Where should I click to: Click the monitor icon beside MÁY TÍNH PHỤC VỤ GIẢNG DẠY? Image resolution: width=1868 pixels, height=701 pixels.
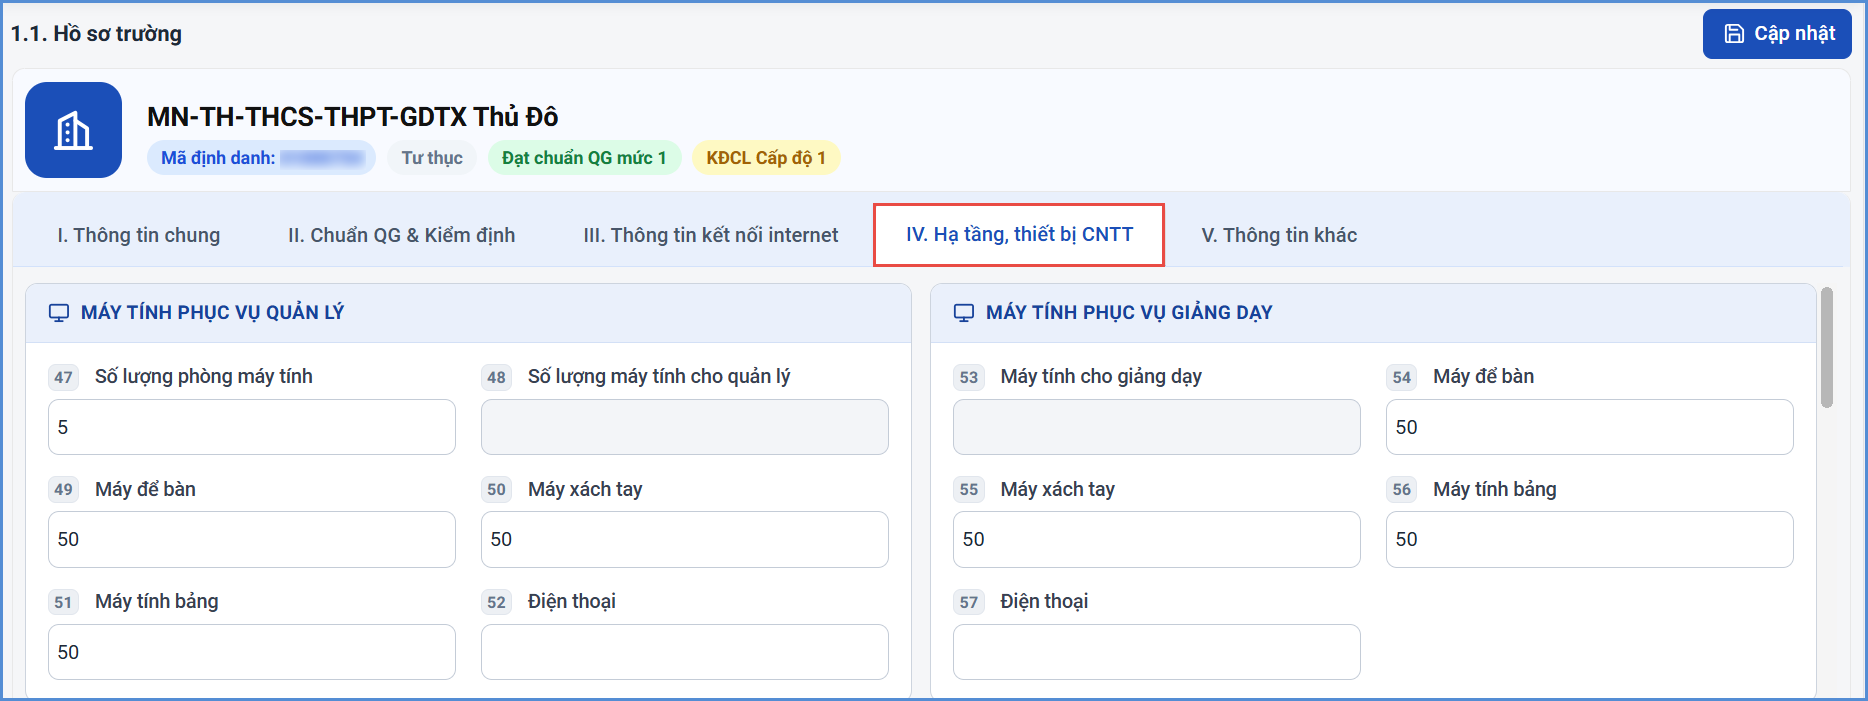pyautogui.click(x=964, y=313)
